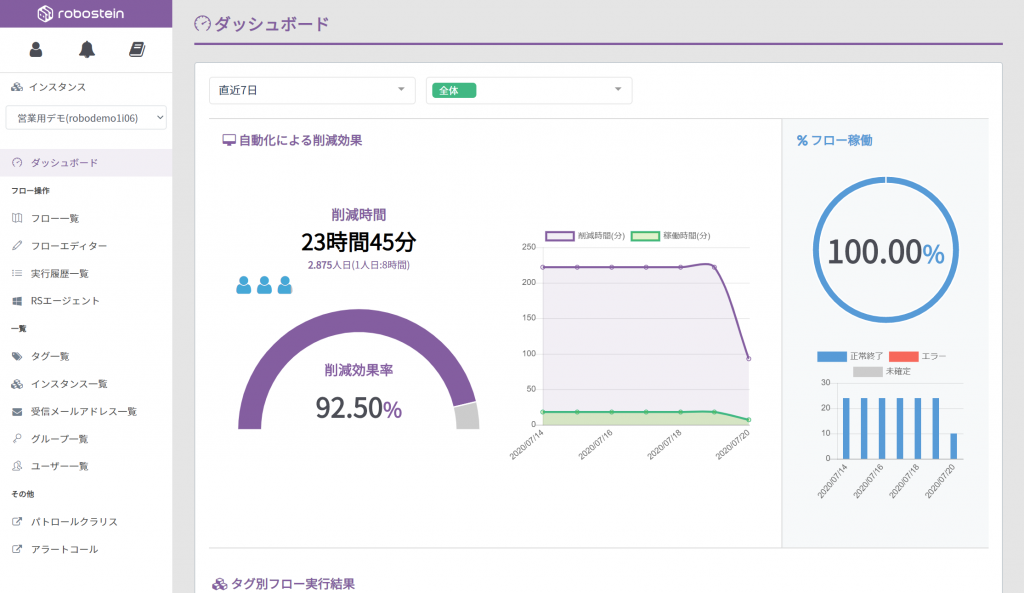Screen dimensions: 1024x593
Task: Click the third blue person icon
Action: click(285, 285)
